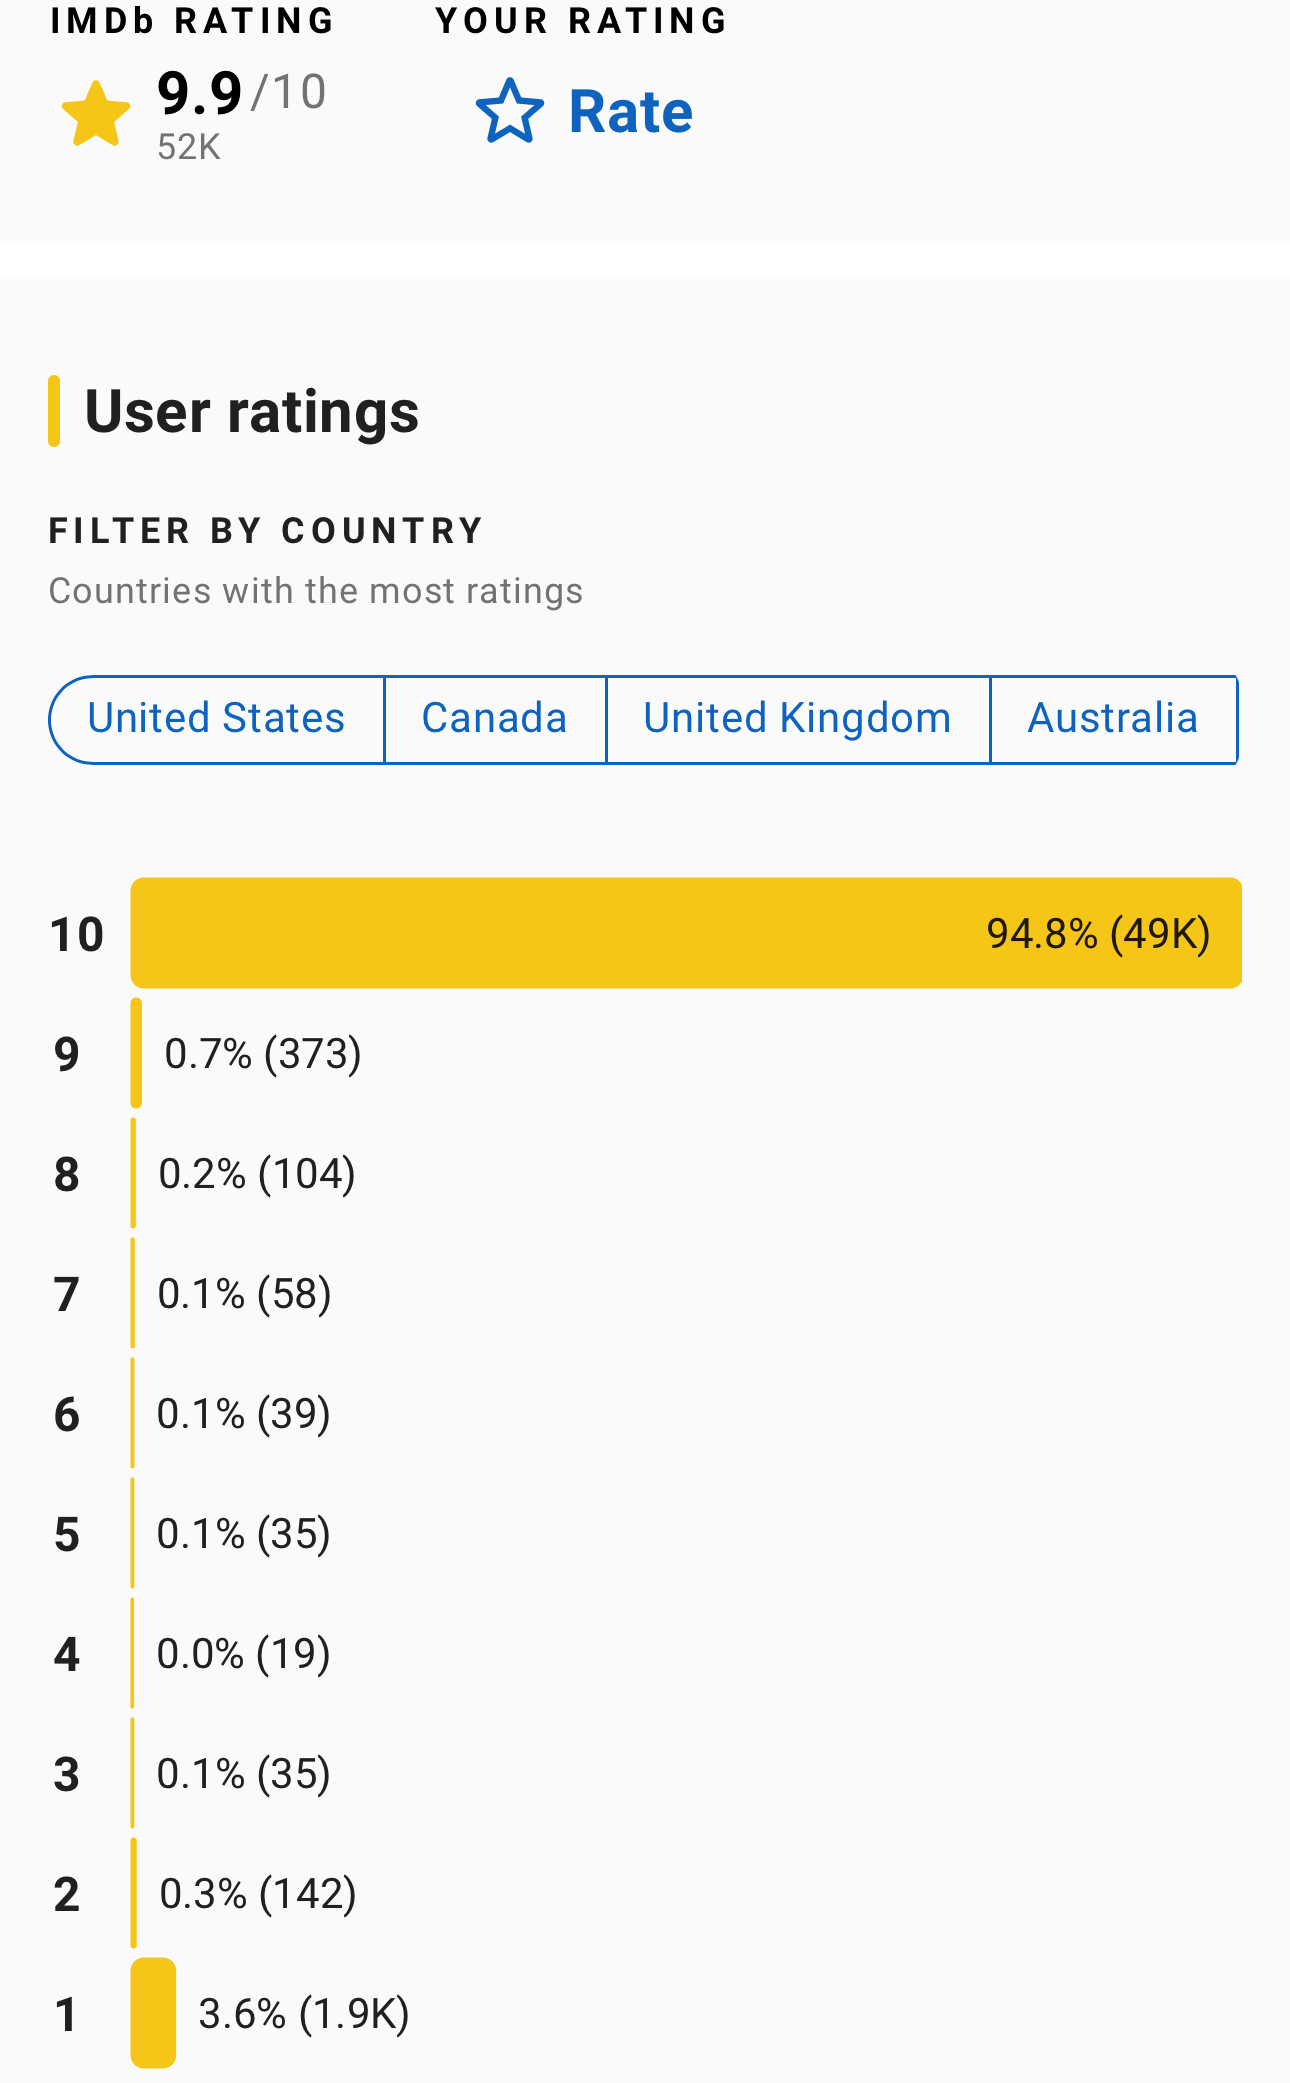The image size is (1290, 2083).
Task: Select the 0.2% (104) rating row
Action: tap(257, 1174)
